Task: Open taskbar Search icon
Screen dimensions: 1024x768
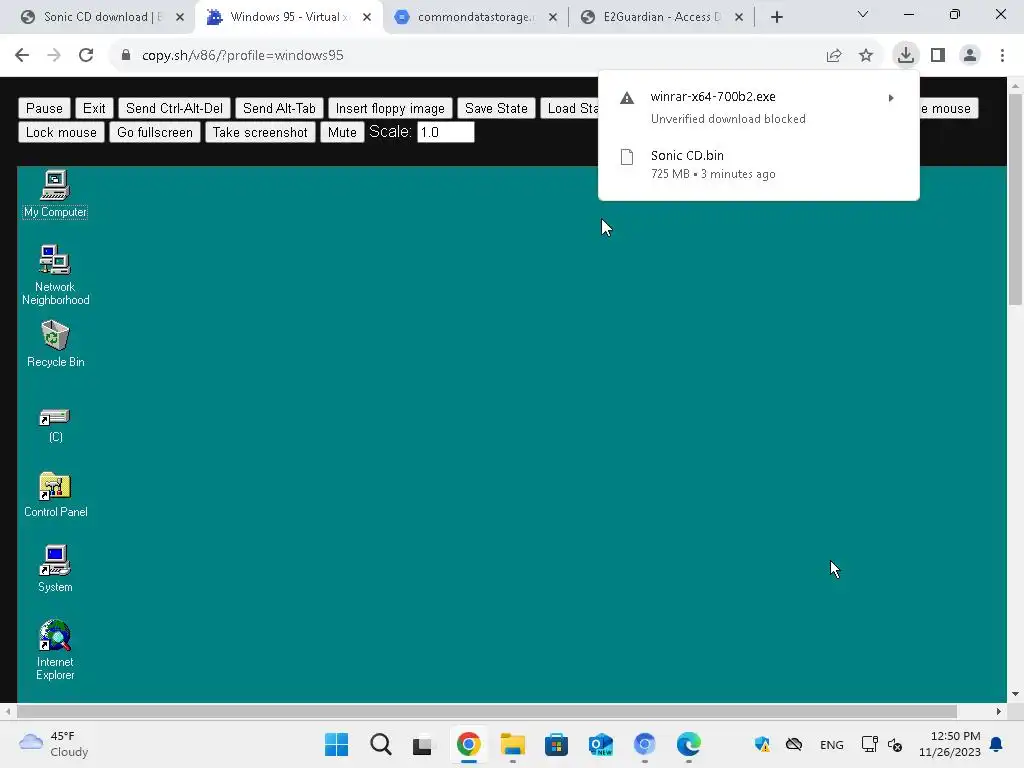Action: pos(381,744)
